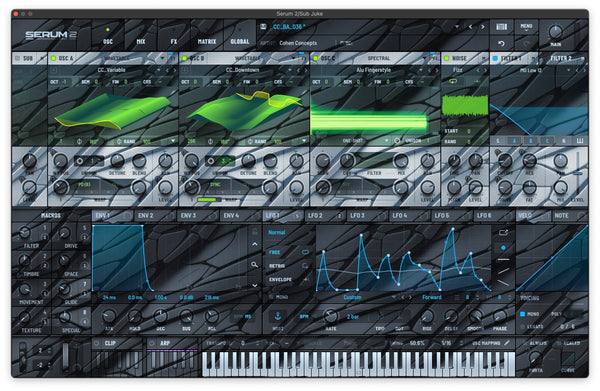Select the LFO point draw tool dot
The width and height of the screenshot is (600, 391).
coord(503,248)
